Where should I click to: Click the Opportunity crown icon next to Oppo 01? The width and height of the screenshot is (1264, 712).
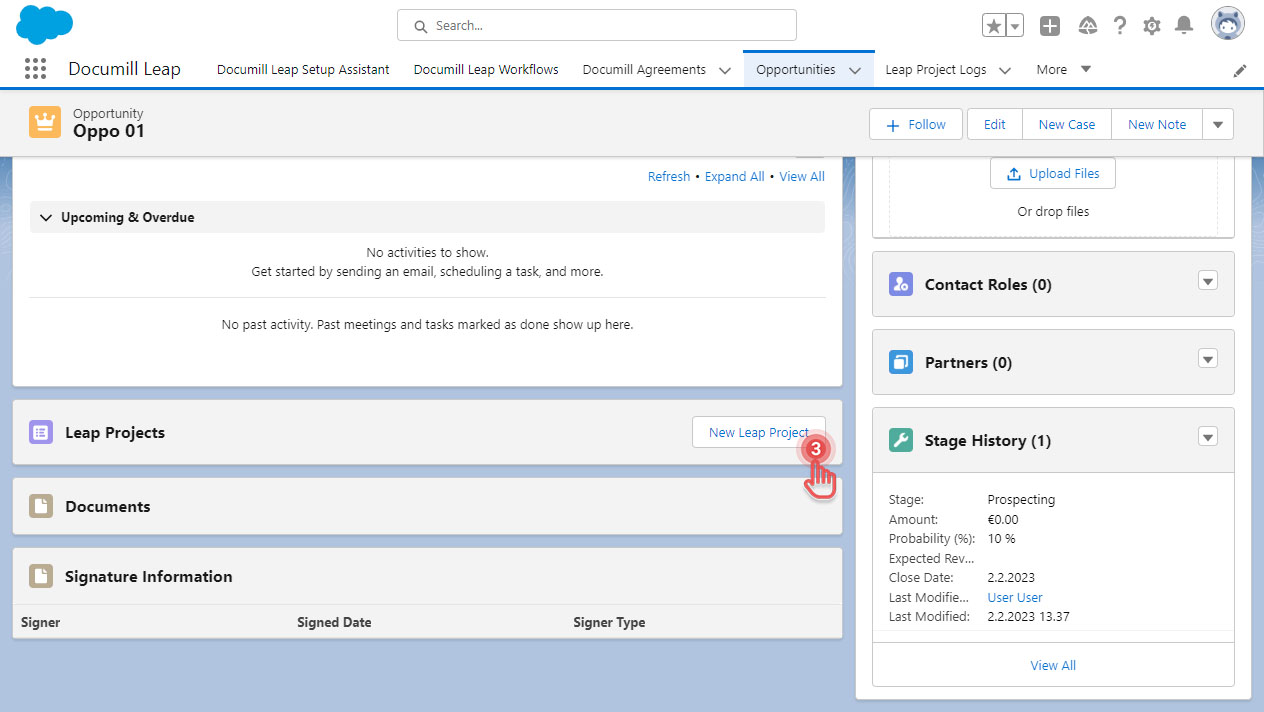click(45, 121)
